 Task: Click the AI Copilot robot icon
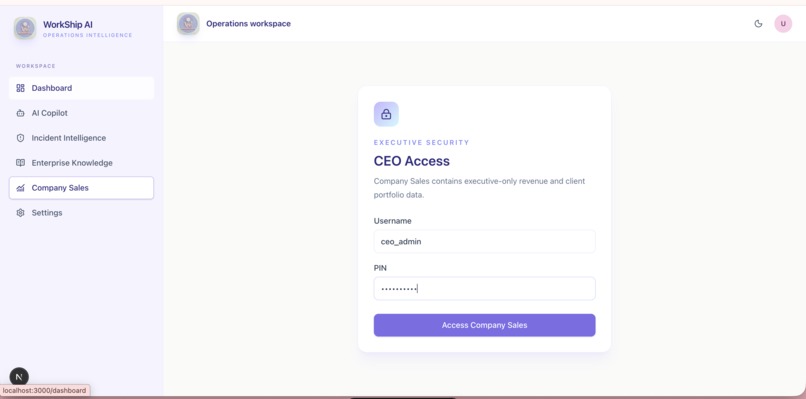tap(21, 113)
